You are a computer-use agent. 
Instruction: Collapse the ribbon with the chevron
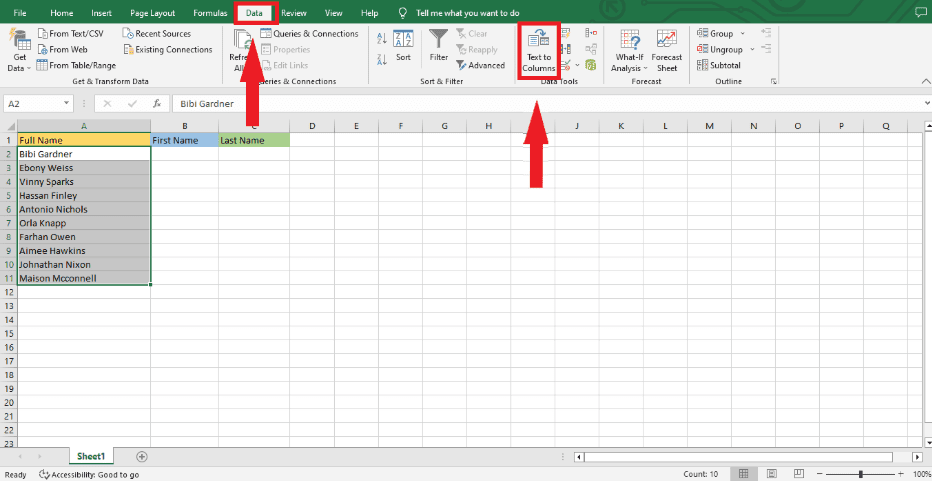(x=925, y=81)
